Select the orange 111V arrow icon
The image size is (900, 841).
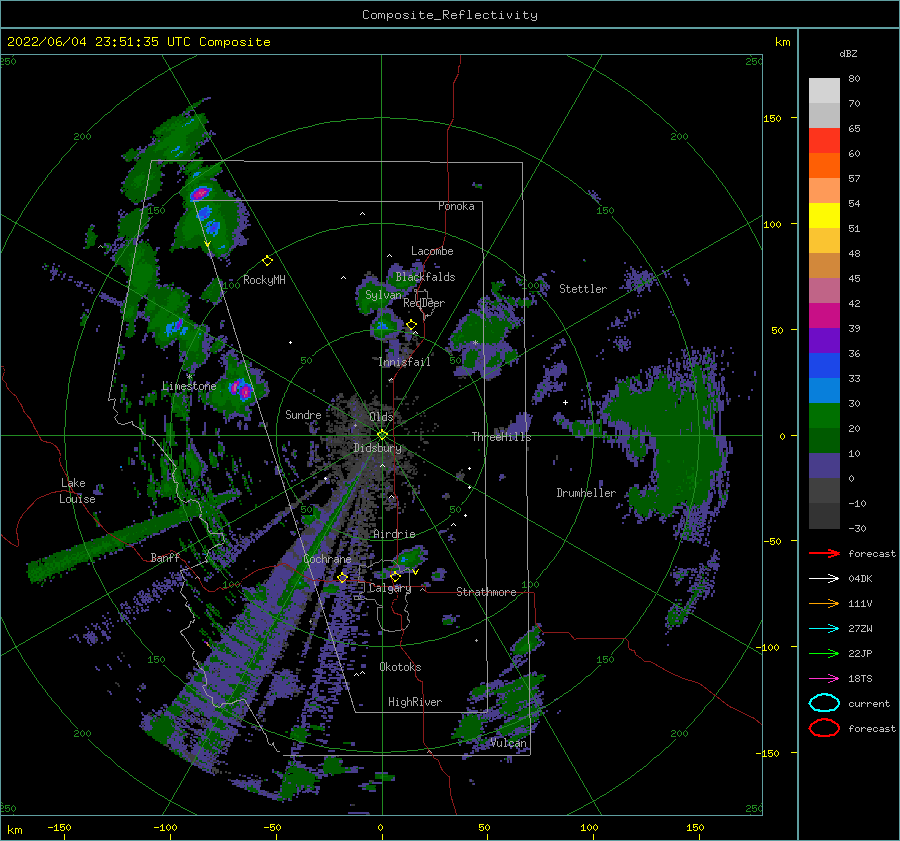824,603
